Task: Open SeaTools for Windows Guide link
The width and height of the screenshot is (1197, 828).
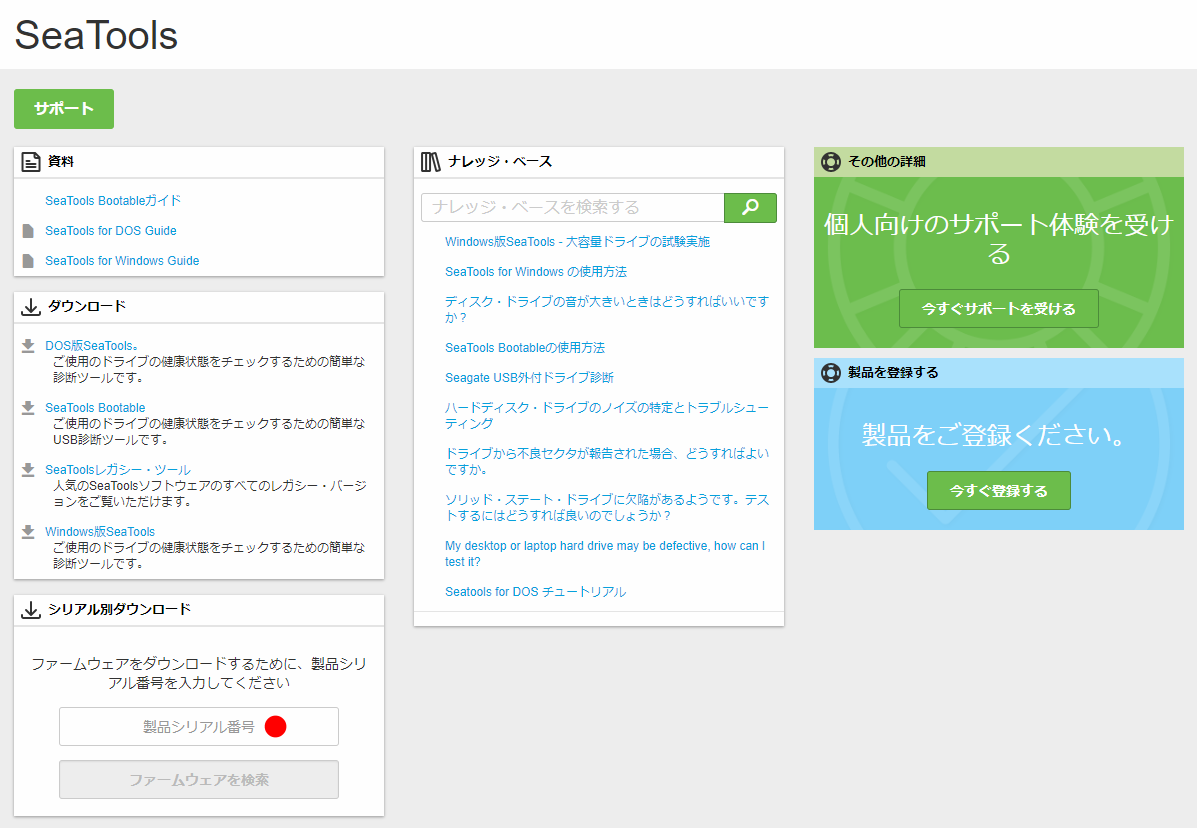Action: click(x=122, y=260)
